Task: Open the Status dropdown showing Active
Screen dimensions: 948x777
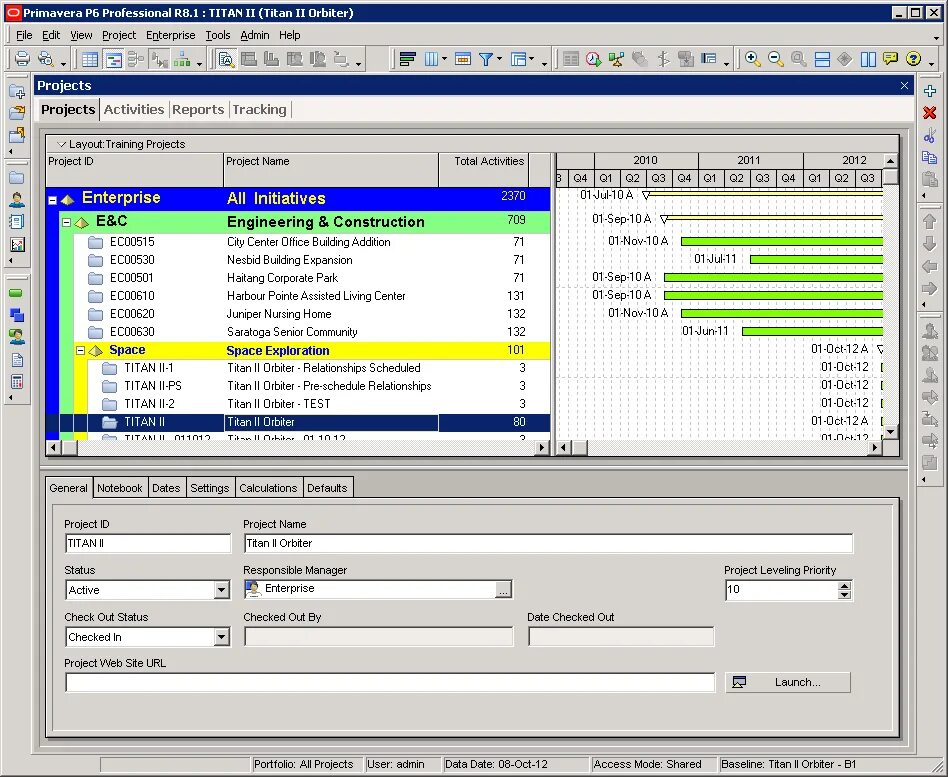Action: click(x=221, y=590)
